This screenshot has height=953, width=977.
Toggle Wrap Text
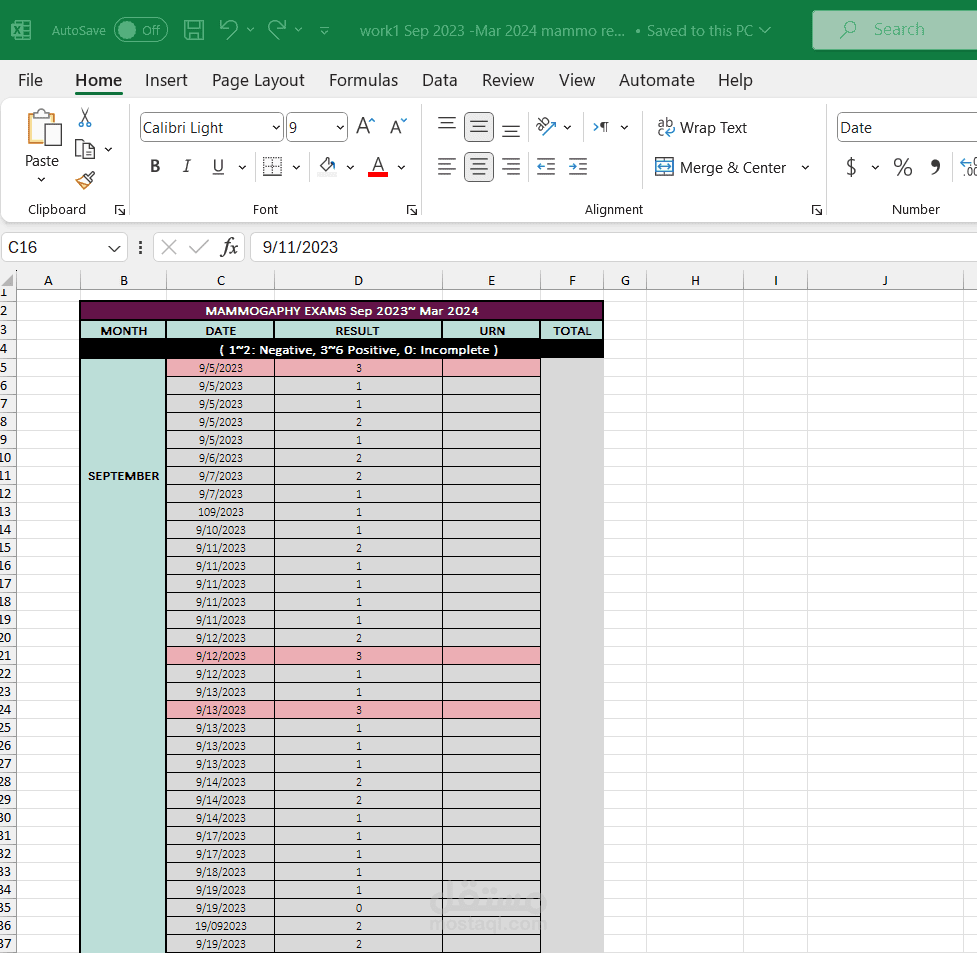pyautogui.click(x=702, y=127)
